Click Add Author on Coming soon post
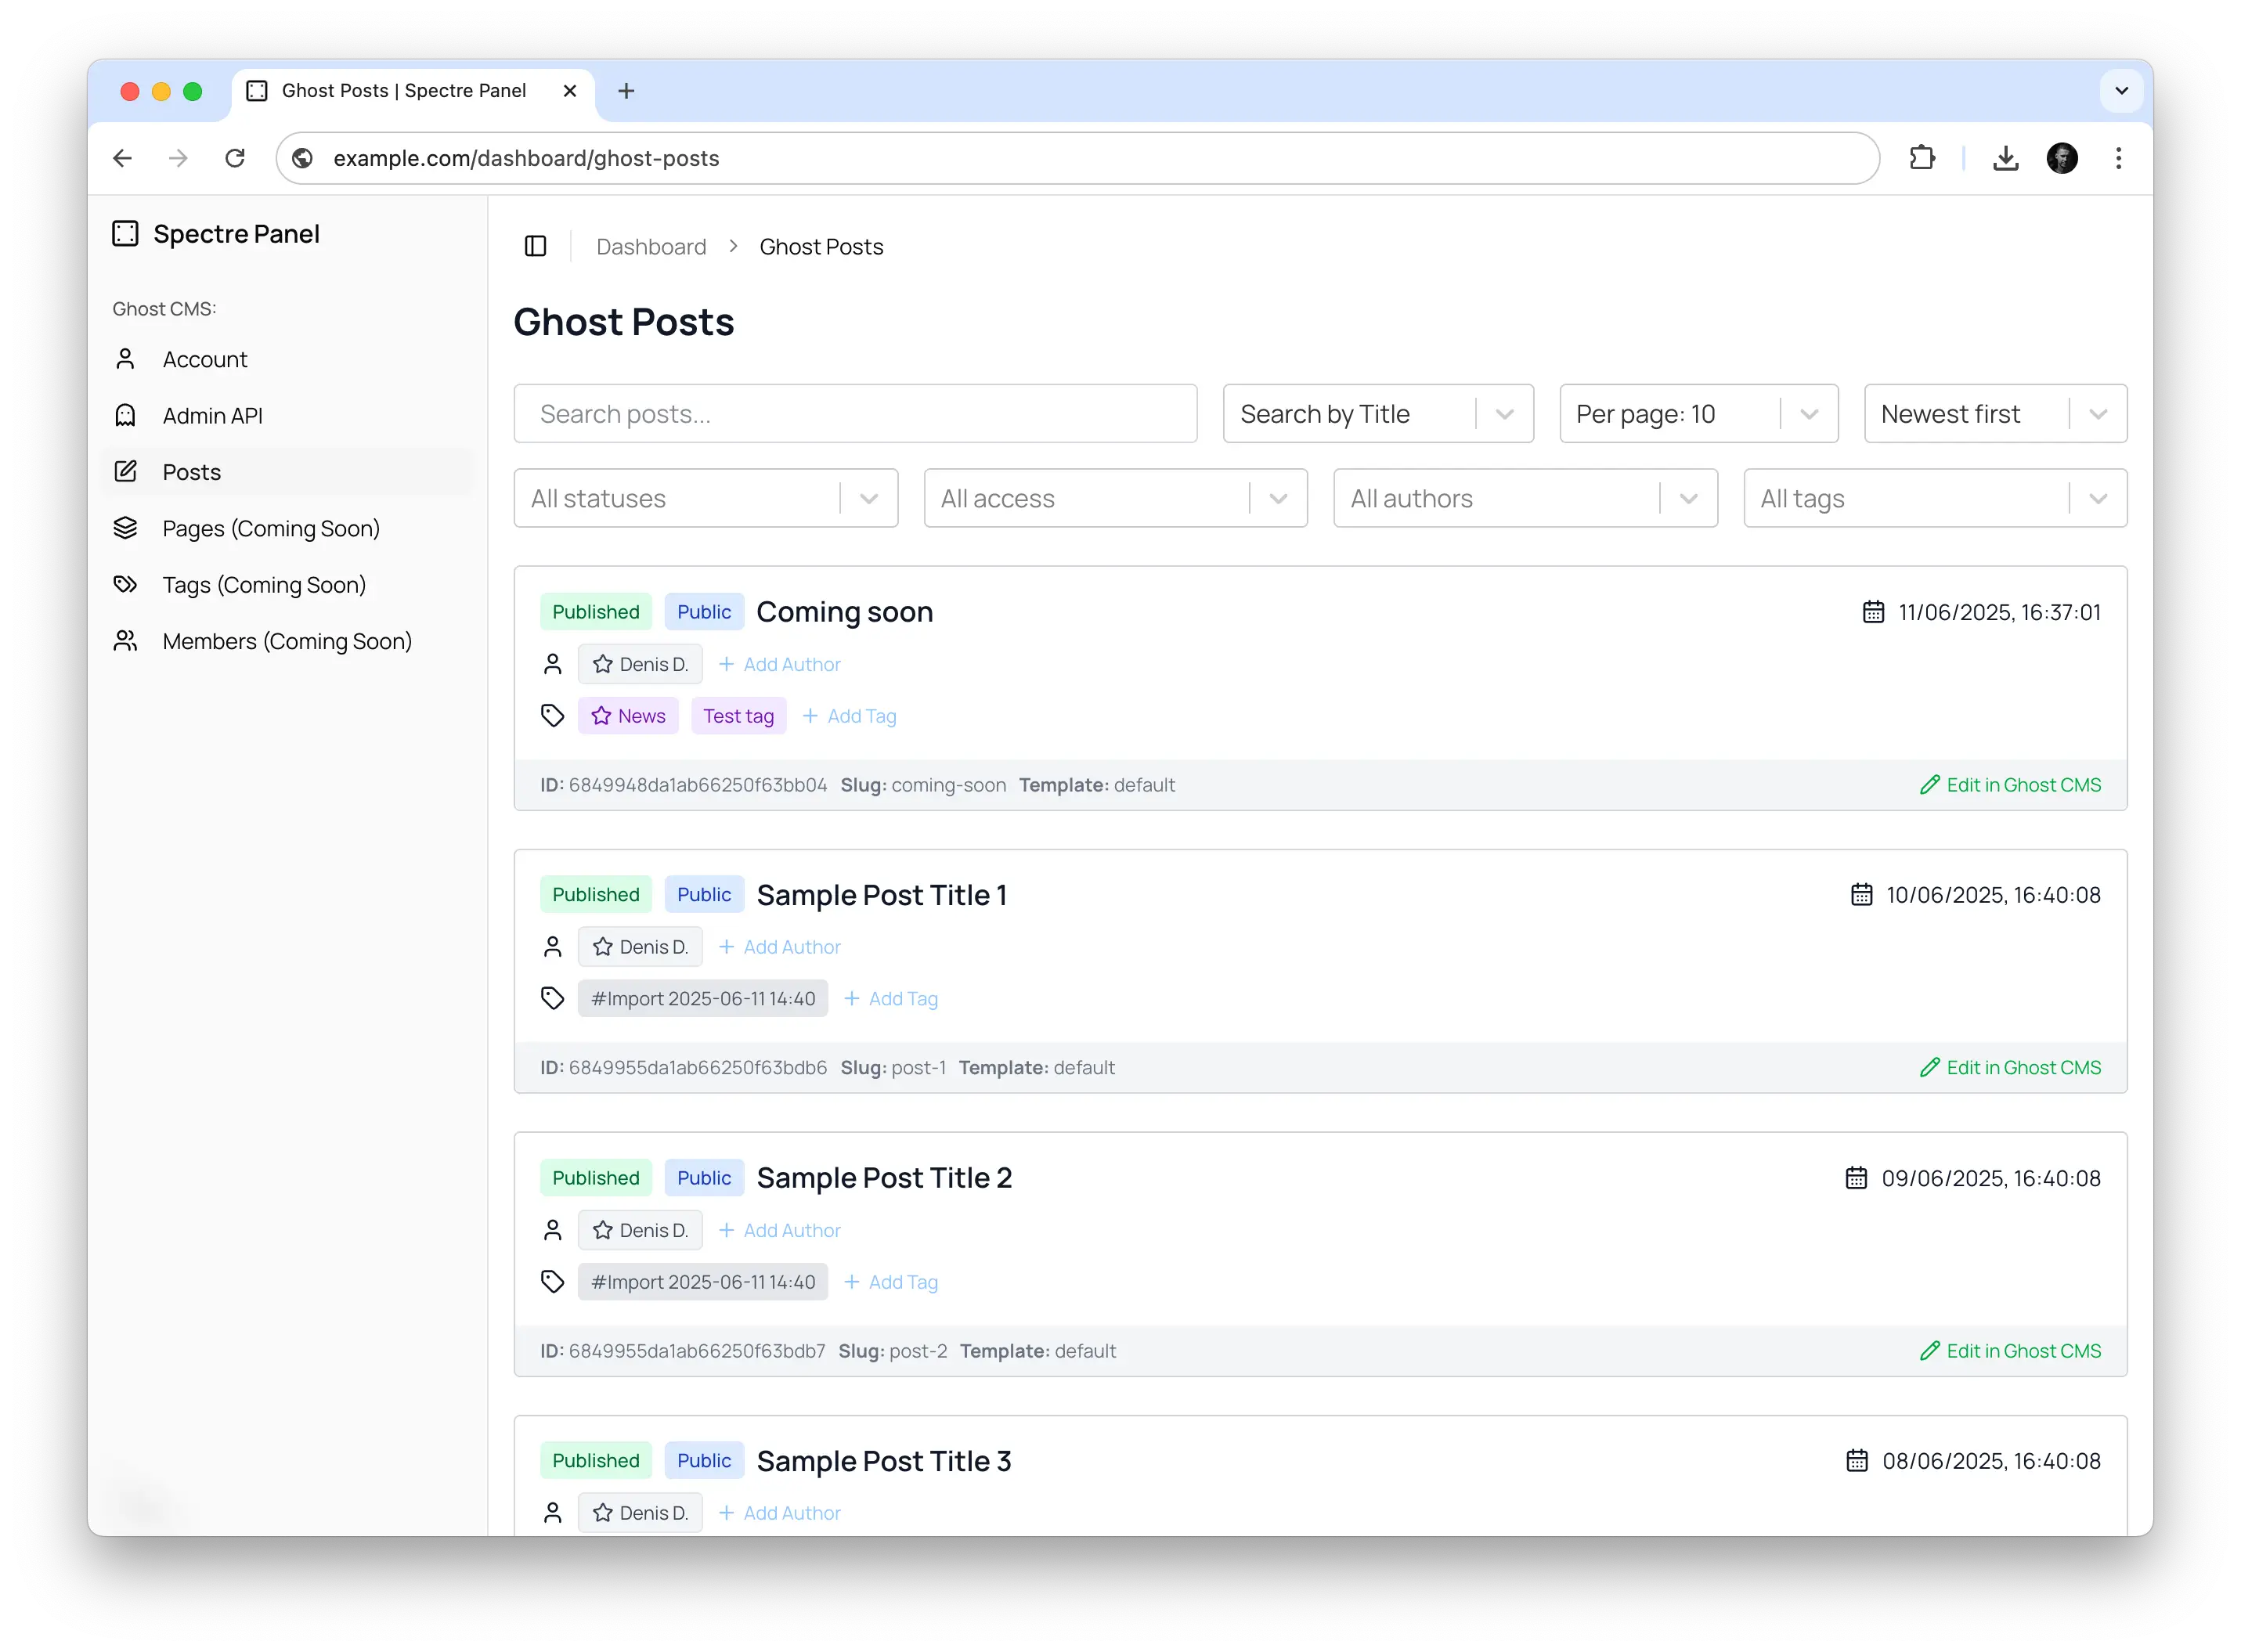The image size is (2241, 1652). coord(780,664)
